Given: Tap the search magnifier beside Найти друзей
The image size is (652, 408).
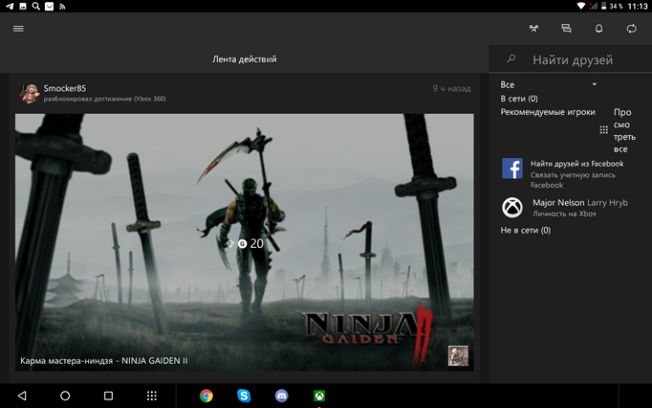Looking at the screenshot, I should (x=511, y=59).
